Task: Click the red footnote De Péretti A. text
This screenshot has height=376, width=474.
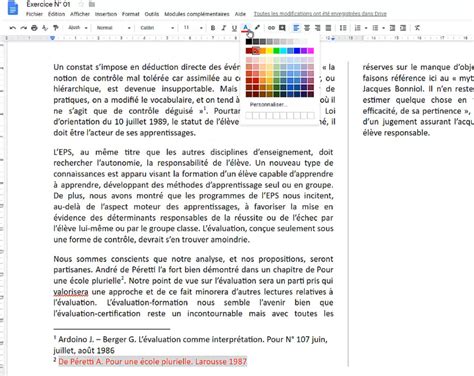Action: click(153, 361)
